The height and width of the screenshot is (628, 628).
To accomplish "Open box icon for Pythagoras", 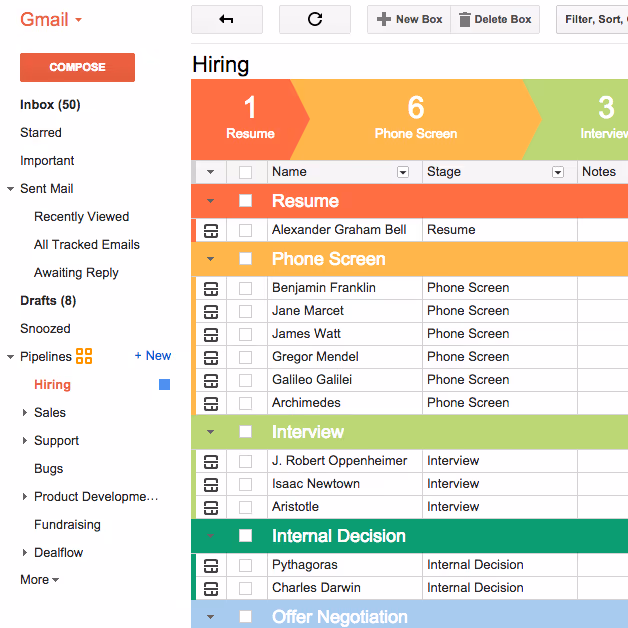I will click(211, 566).
